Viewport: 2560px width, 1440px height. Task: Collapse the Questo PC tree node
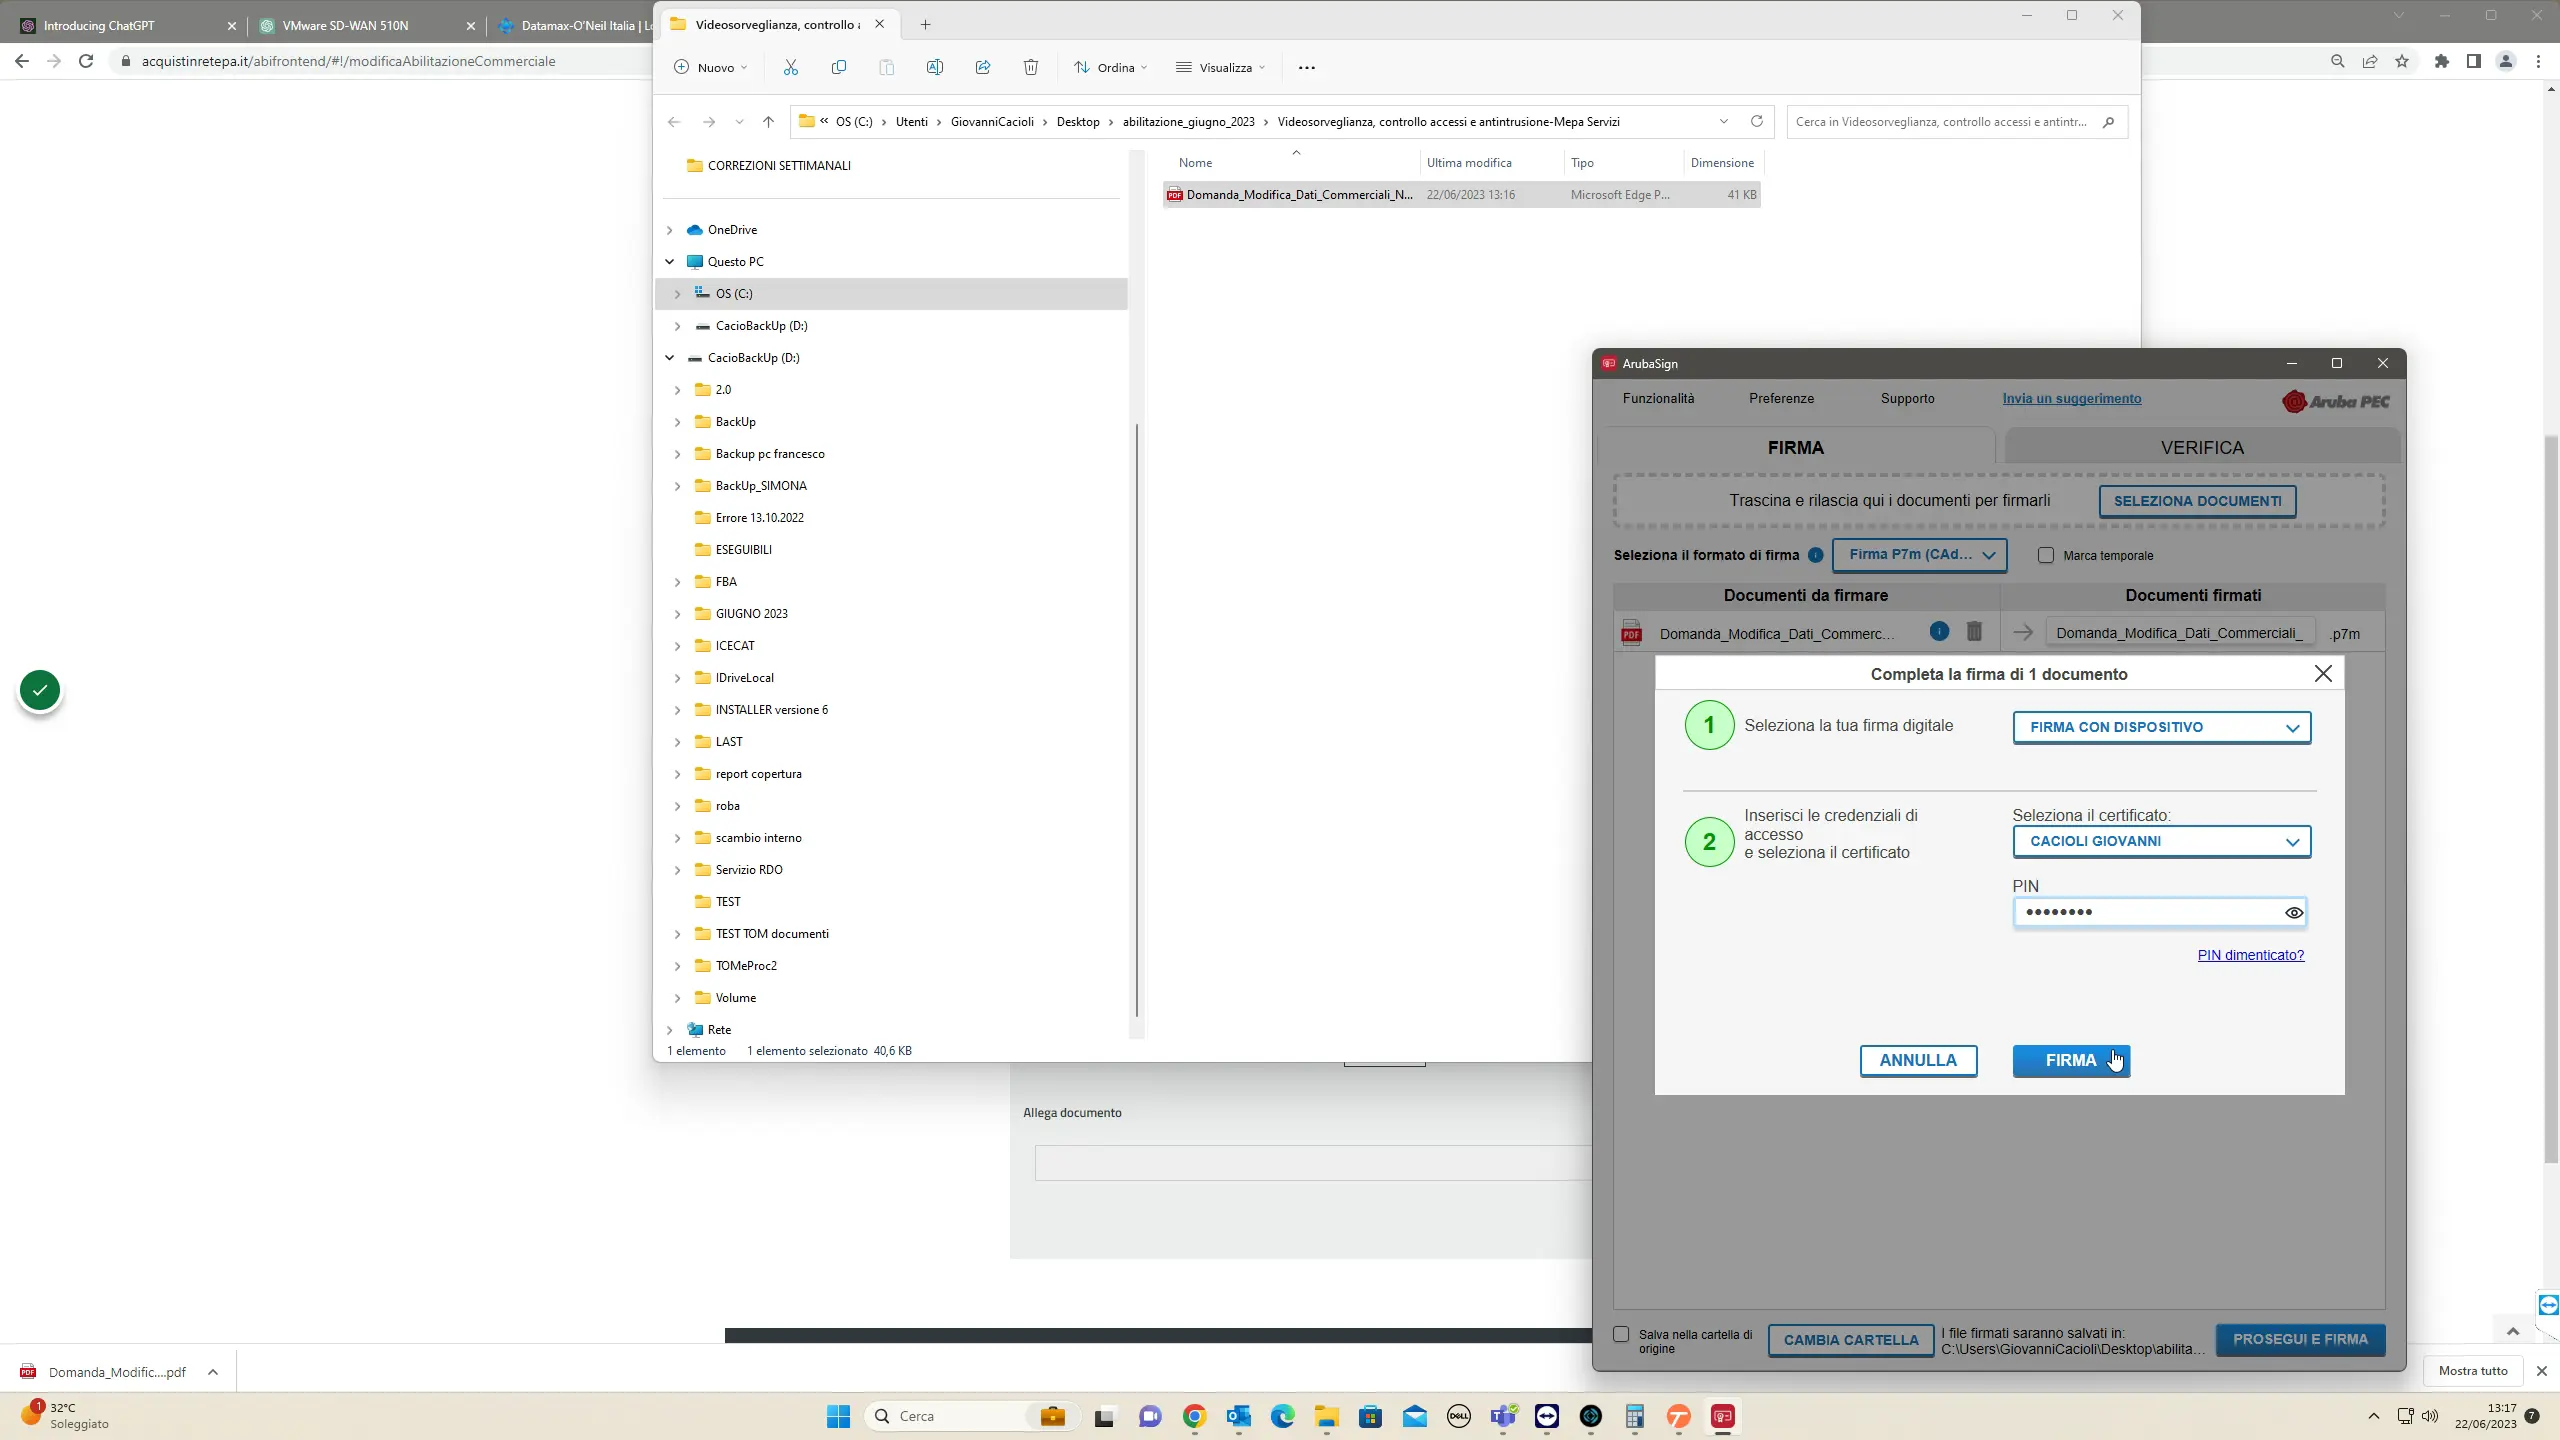669,262
